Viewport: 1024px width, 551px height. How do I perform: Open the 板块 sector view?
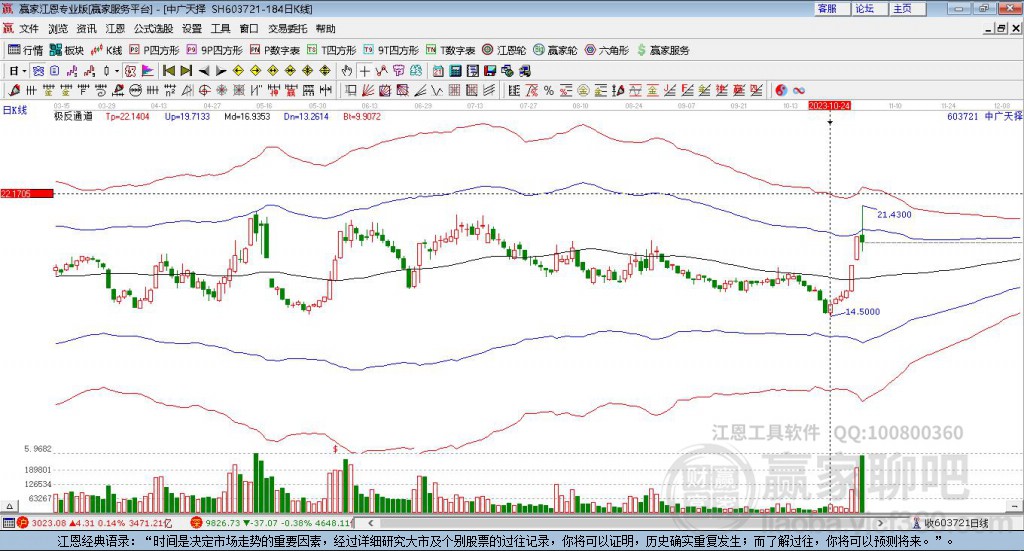tap(67, 50)
